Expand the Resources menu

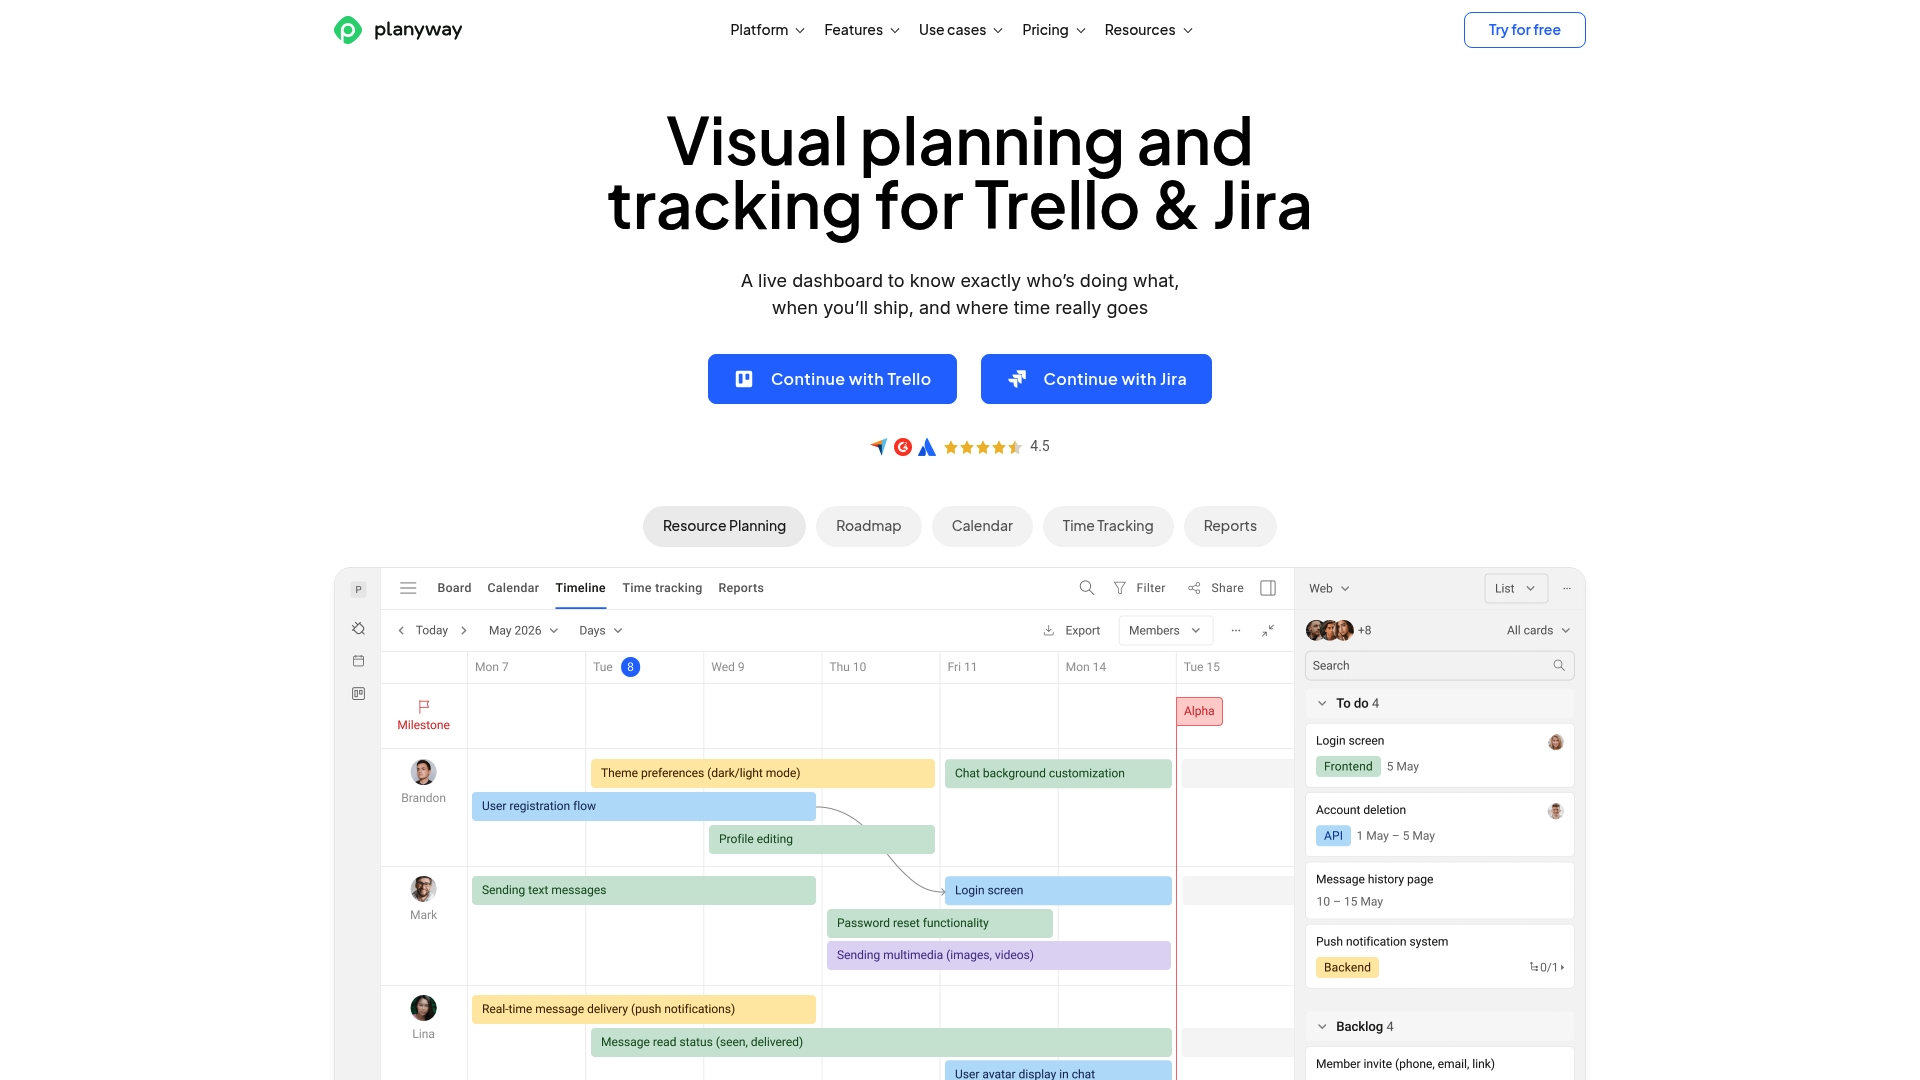click(x=1149, y=30)
